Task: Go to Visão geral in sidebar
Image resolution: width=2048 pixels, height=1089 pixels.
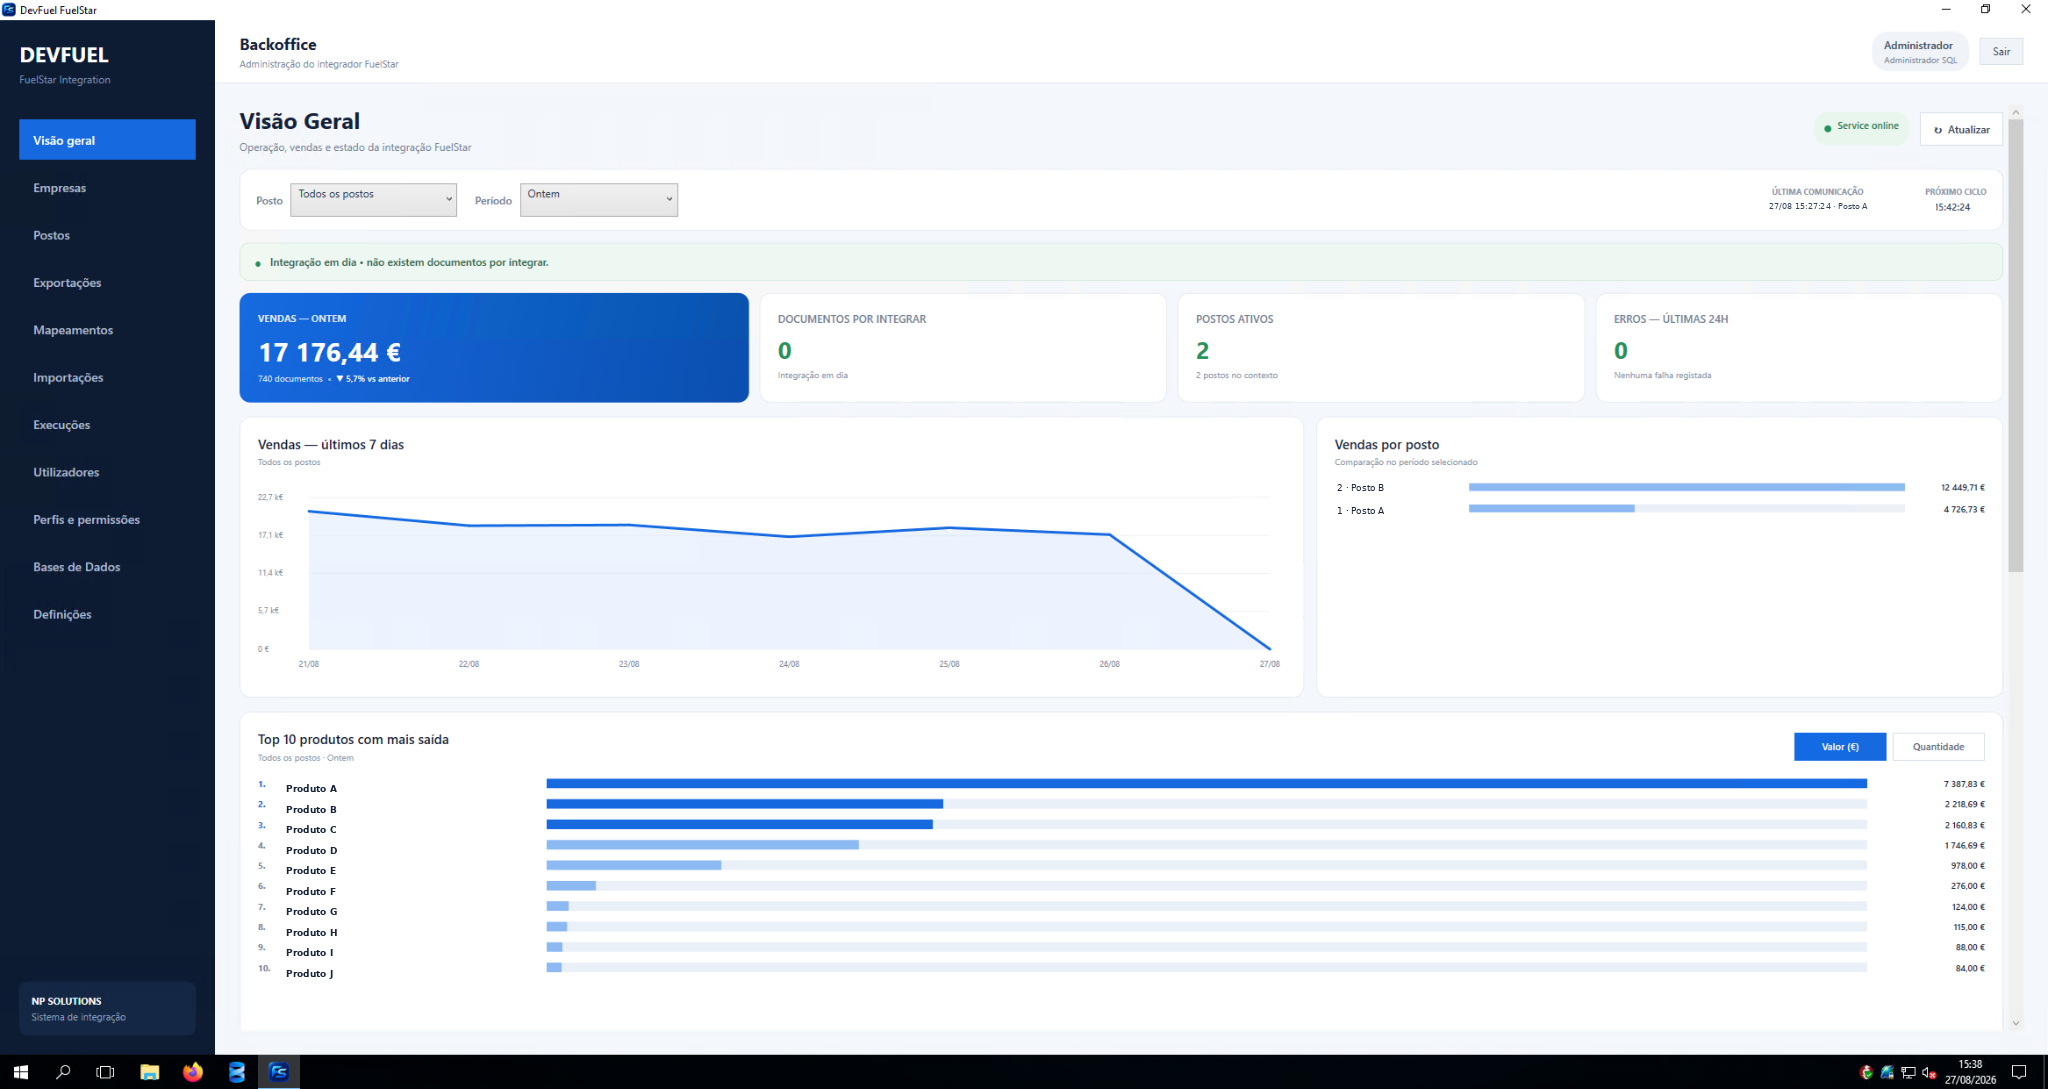Action: click(107, 140)
